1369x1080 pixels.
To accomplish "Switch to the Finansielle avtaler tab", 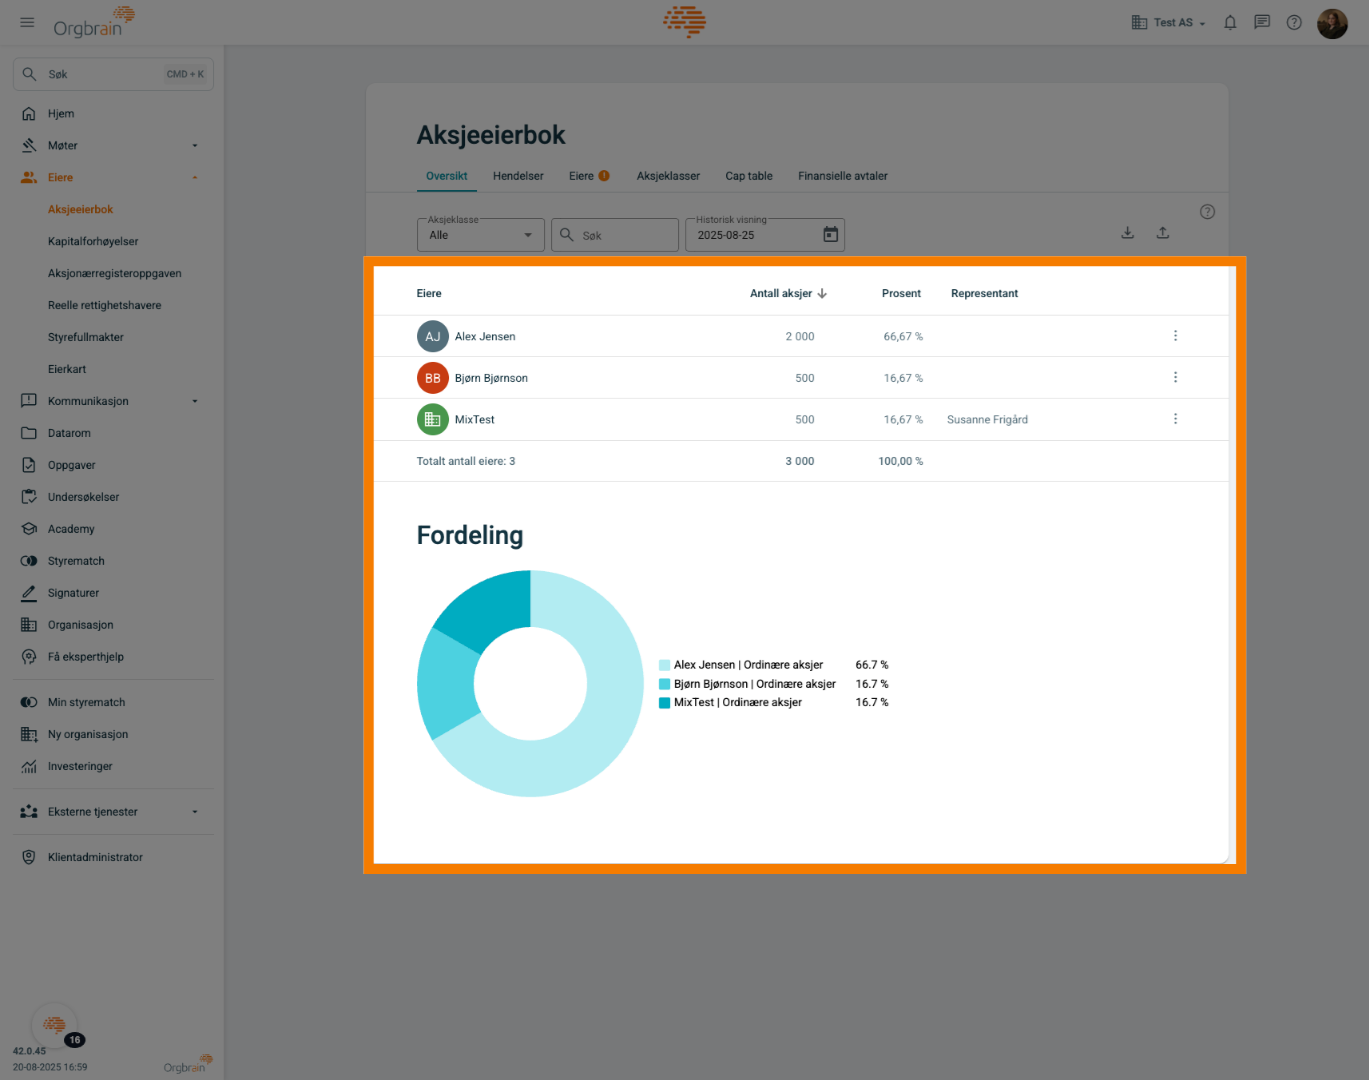I will 843,176.
